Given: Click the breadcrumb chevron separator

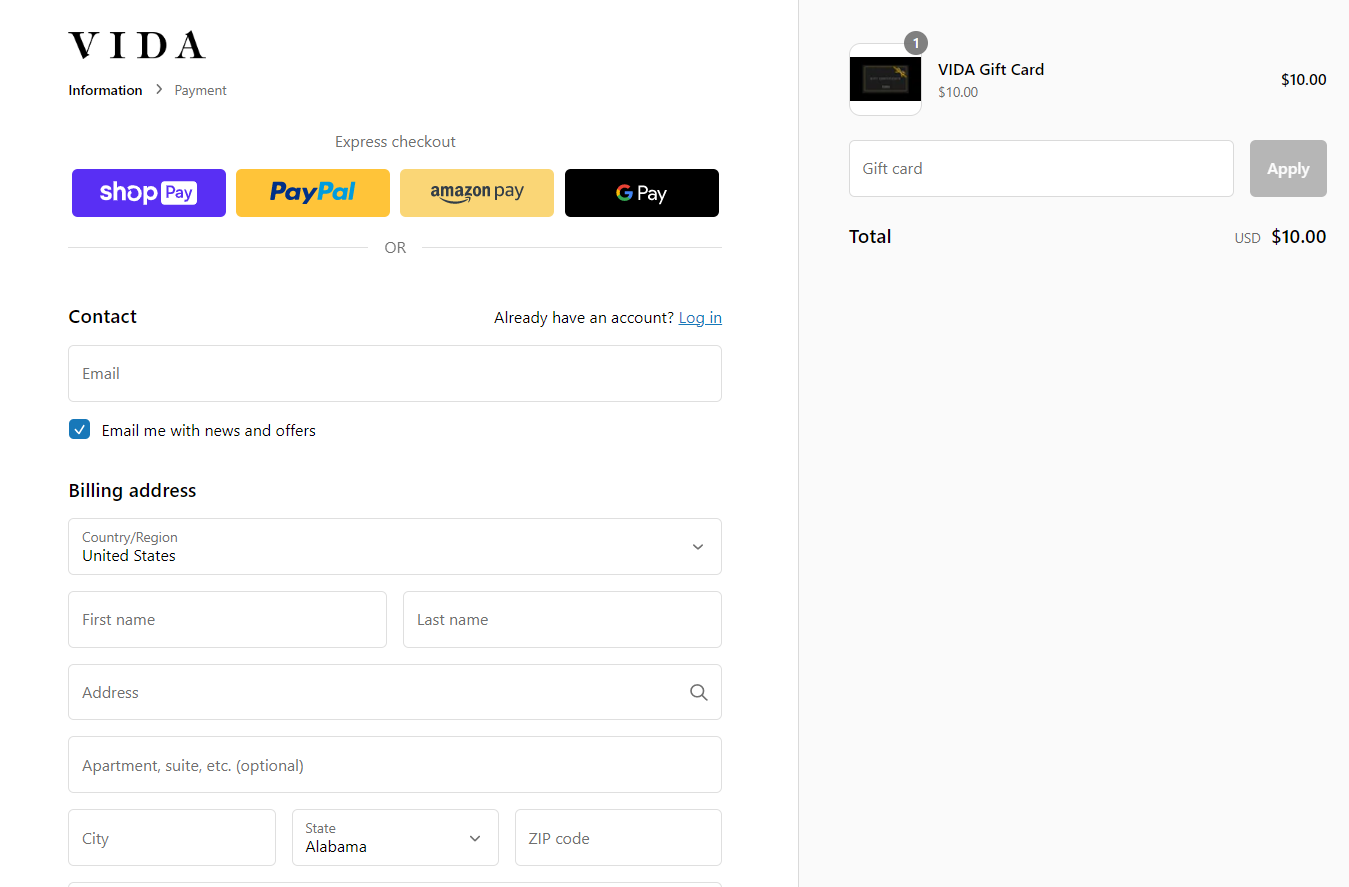Looking at the screenshot, I should click(x=159, y=90).
